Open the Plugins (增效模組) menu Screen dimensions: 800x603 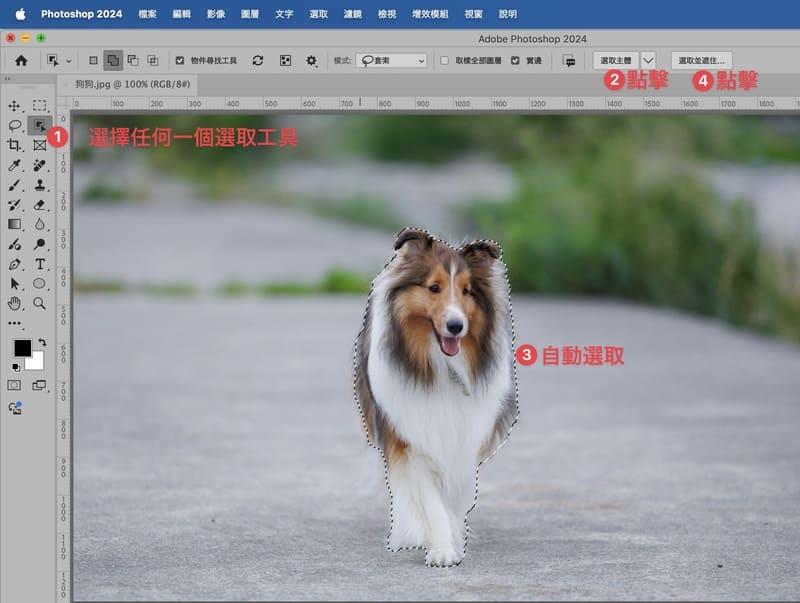point(430,14)
